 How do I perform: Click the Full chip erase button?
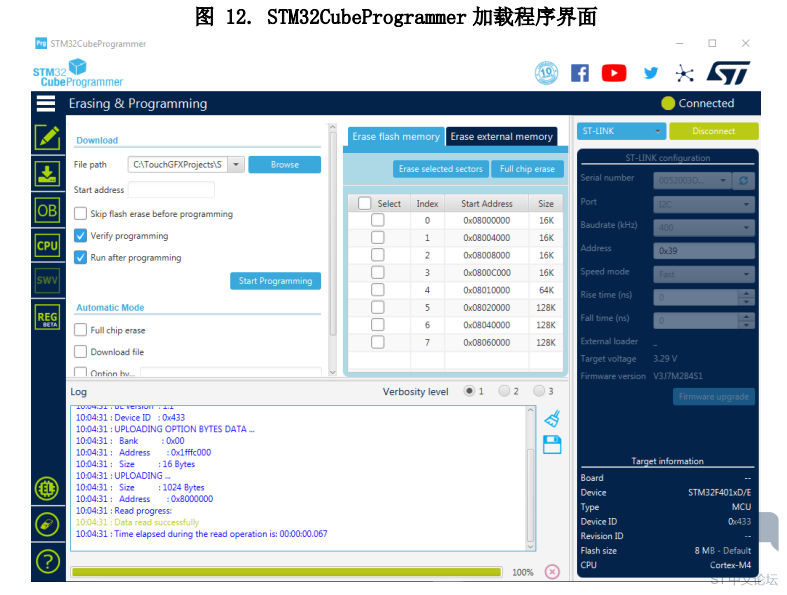(527, 169)
